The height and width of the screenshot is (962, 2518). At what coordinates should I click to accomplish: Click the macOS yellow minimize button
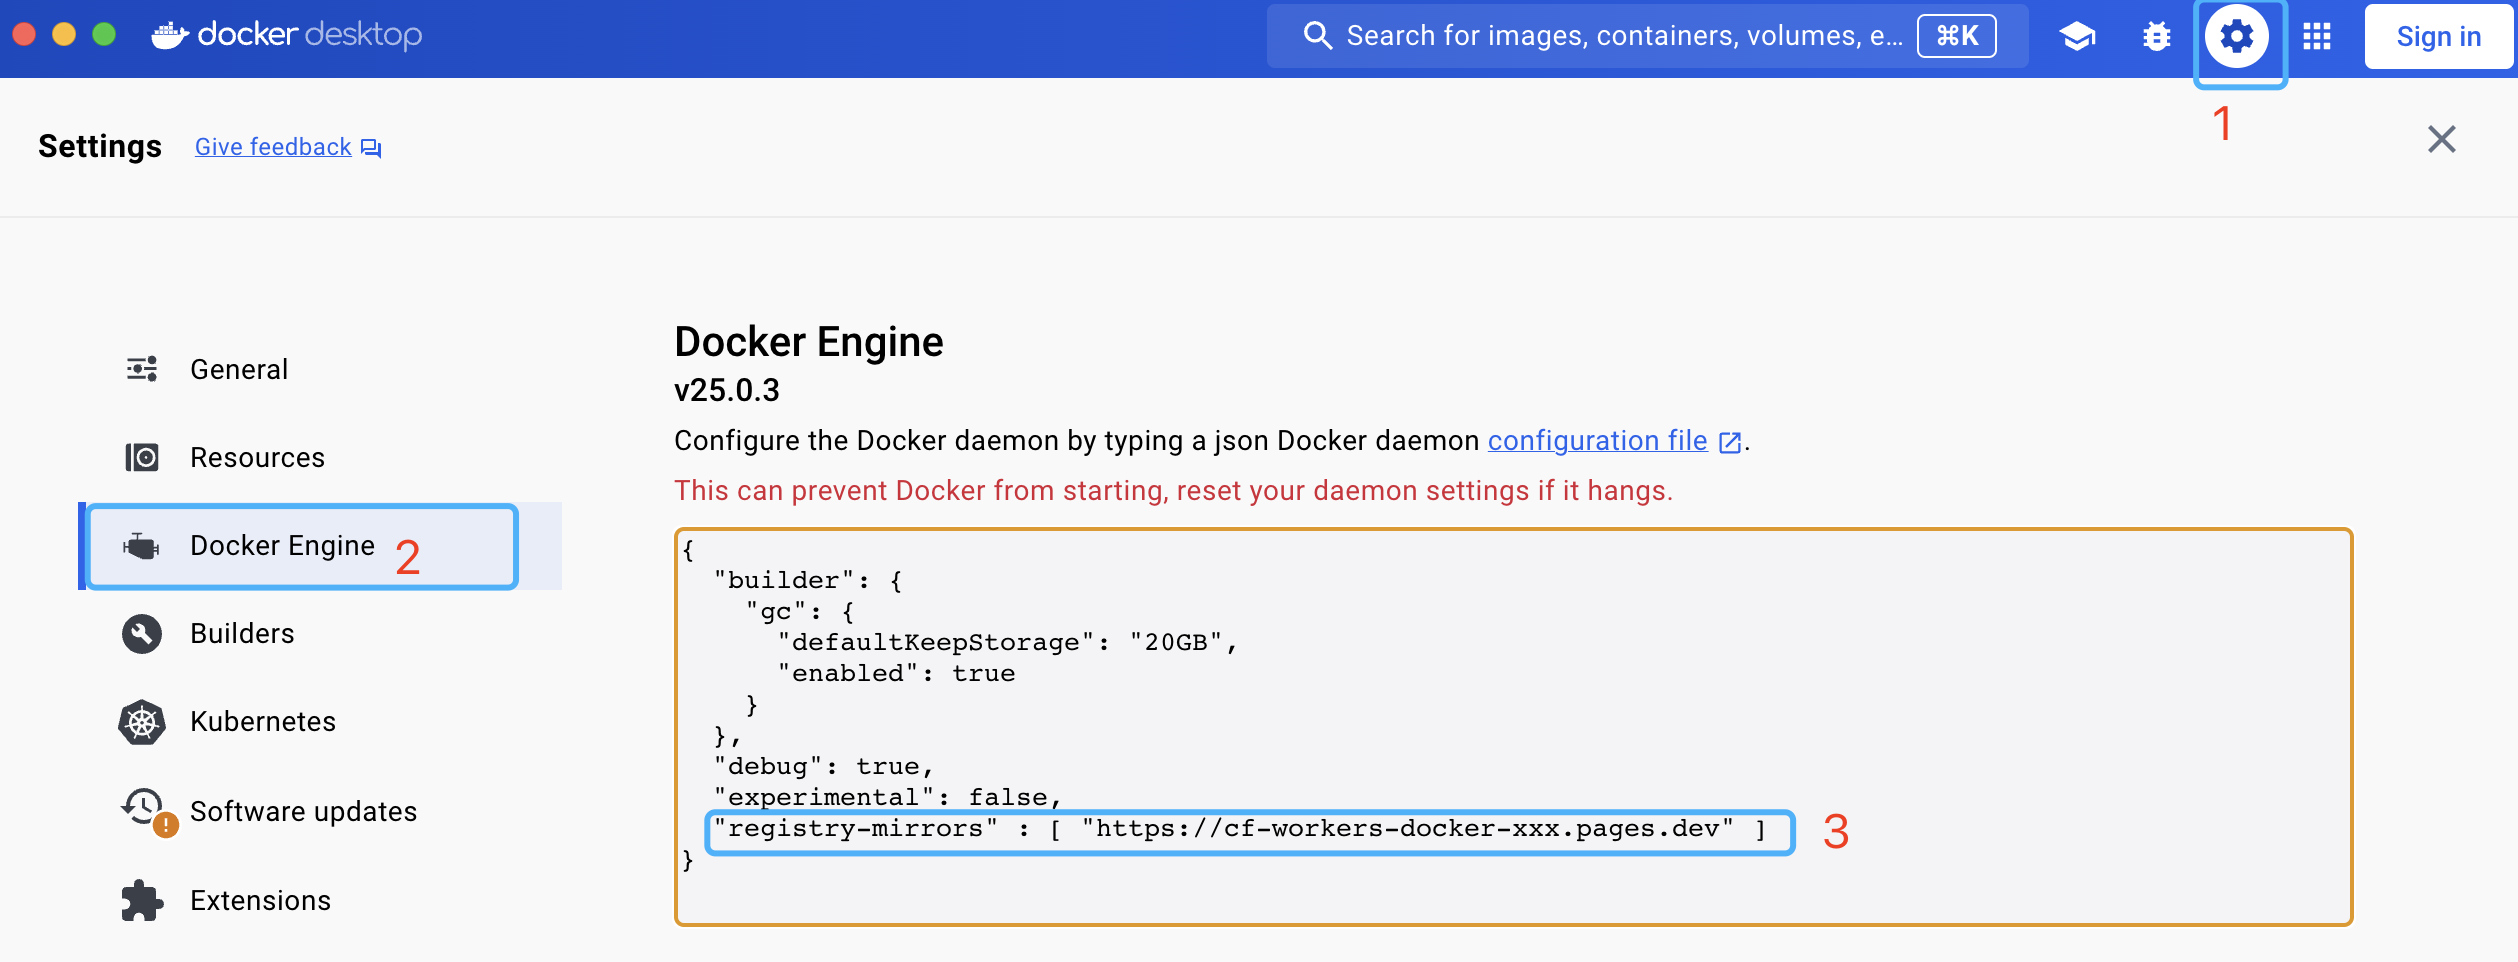tap(64, 35)
